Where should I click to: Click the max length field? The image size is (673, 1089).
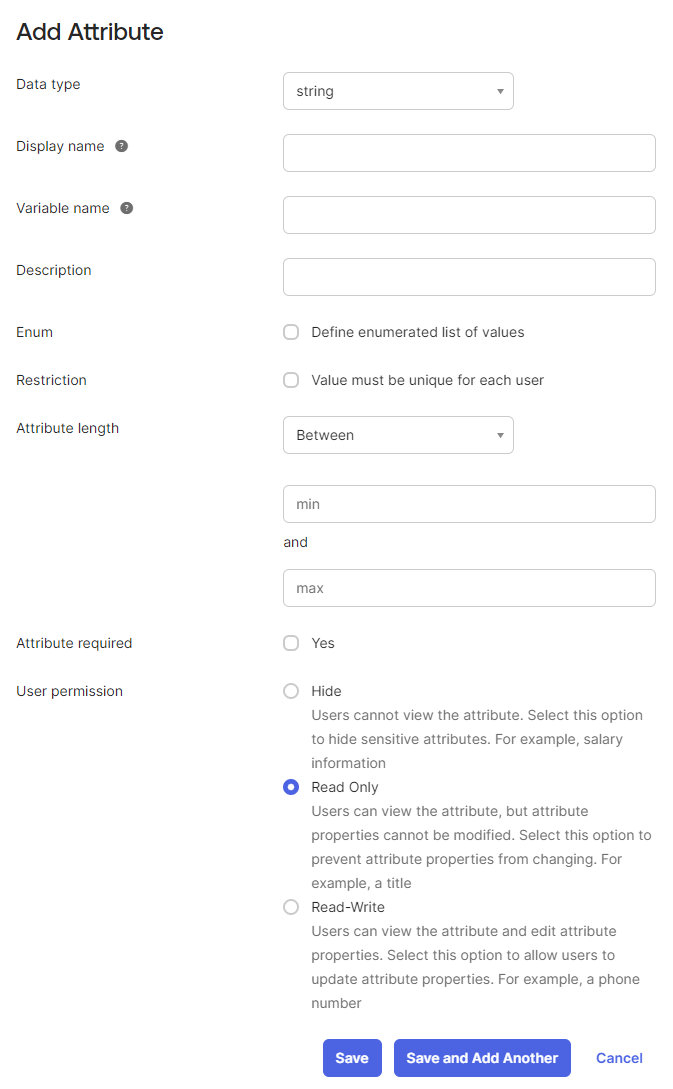pyautogui.click(x=469, y=588)
